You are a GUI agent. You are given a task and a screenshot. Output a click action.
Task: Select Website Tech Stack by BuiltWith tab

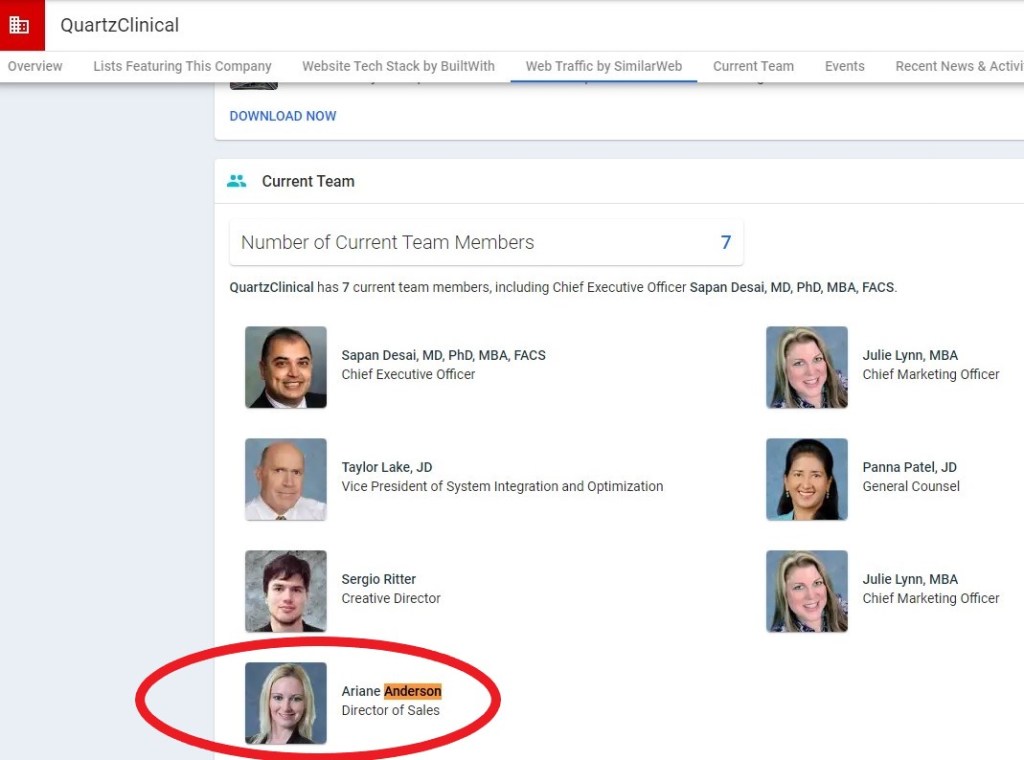coord(398,66)
